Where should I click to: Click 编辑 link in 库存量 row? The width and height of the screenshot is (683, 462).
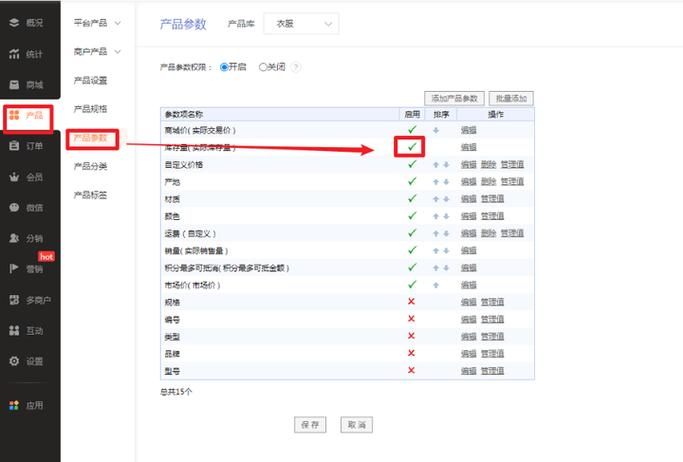[x=469, y=147]
